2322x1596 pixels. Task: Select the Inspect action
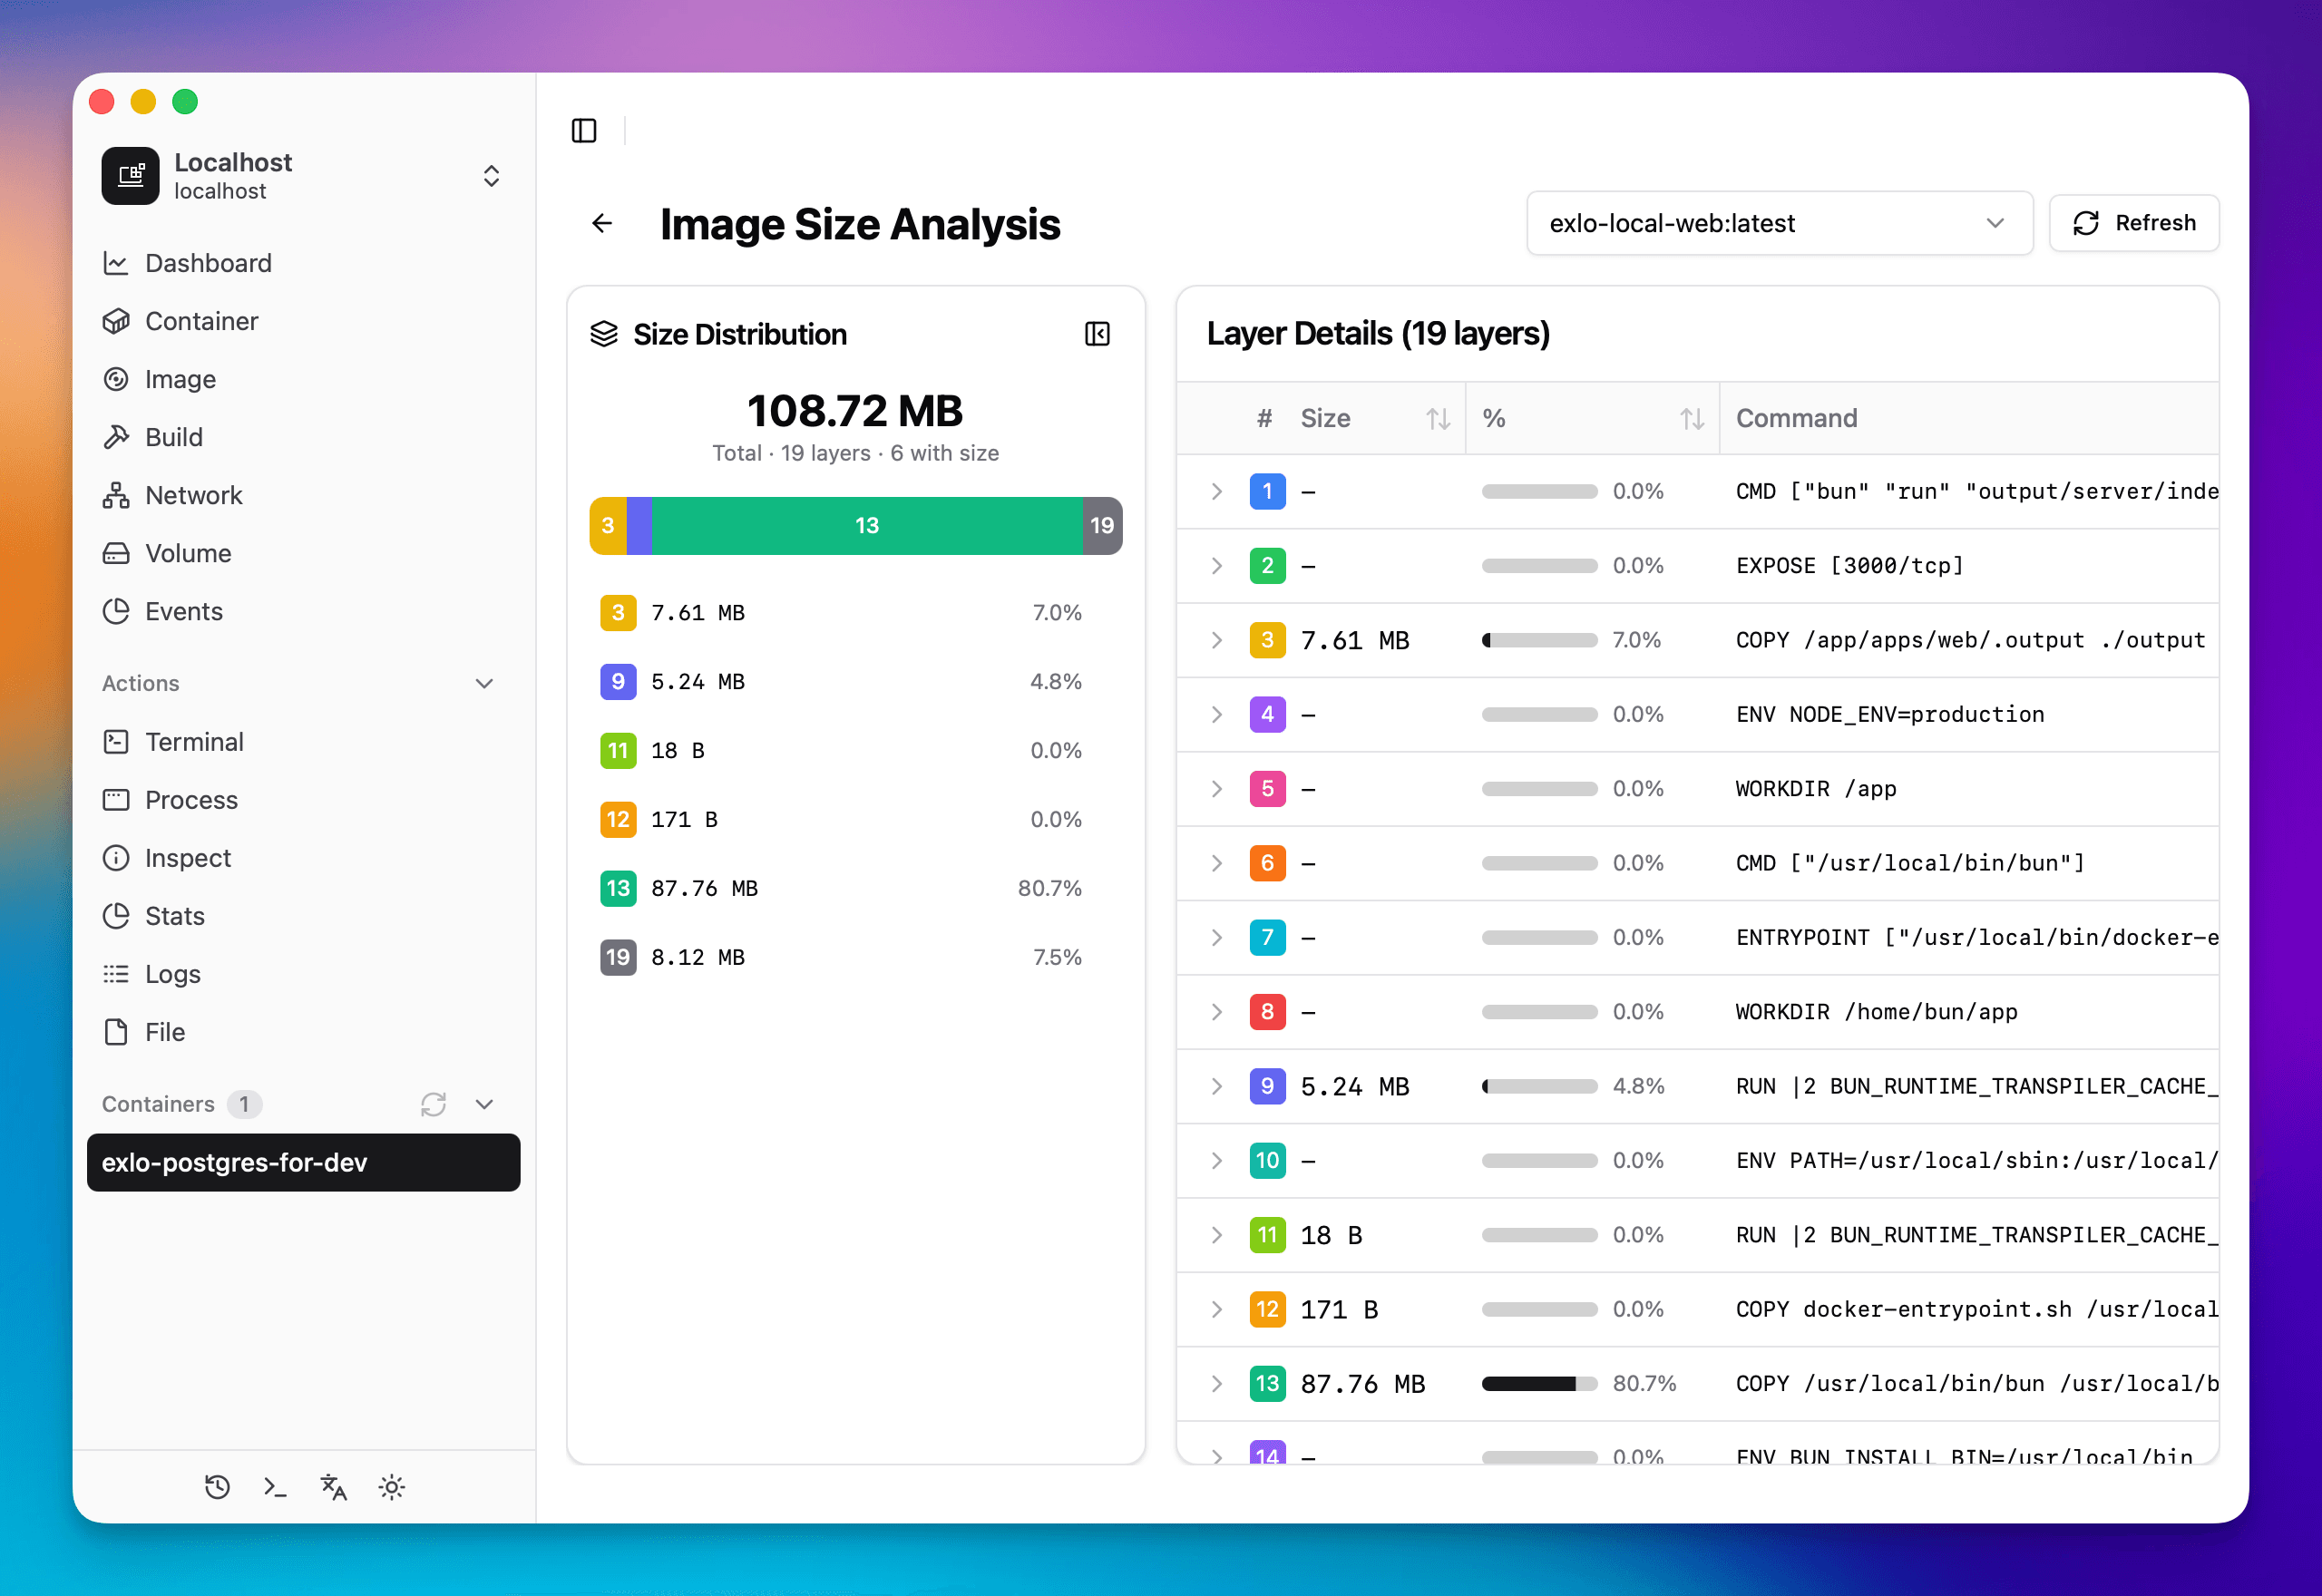coord(189,857)
